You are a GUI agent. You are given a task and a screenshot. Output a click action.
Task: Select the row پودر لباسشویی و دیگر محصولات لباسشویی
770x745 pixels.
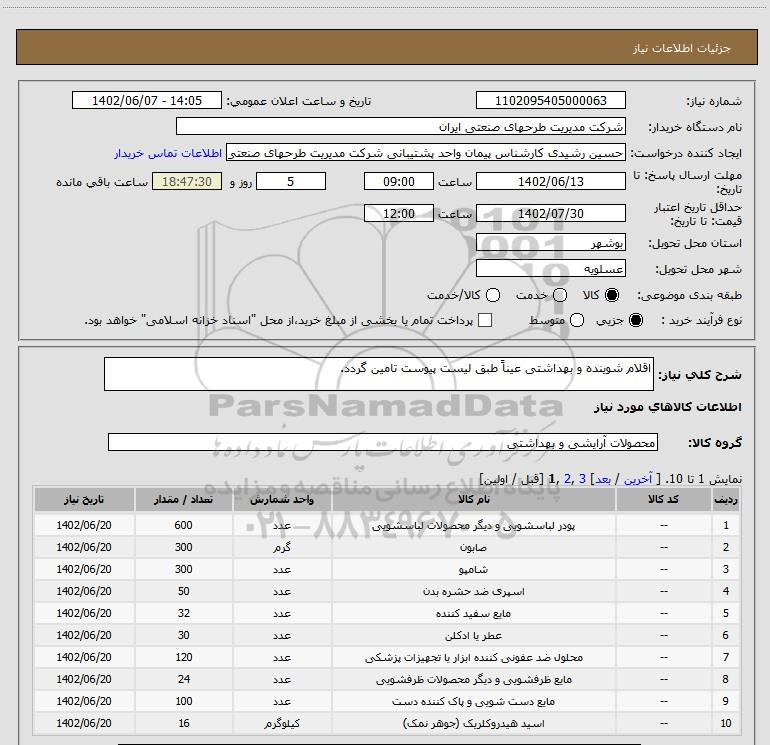(386, 525)
